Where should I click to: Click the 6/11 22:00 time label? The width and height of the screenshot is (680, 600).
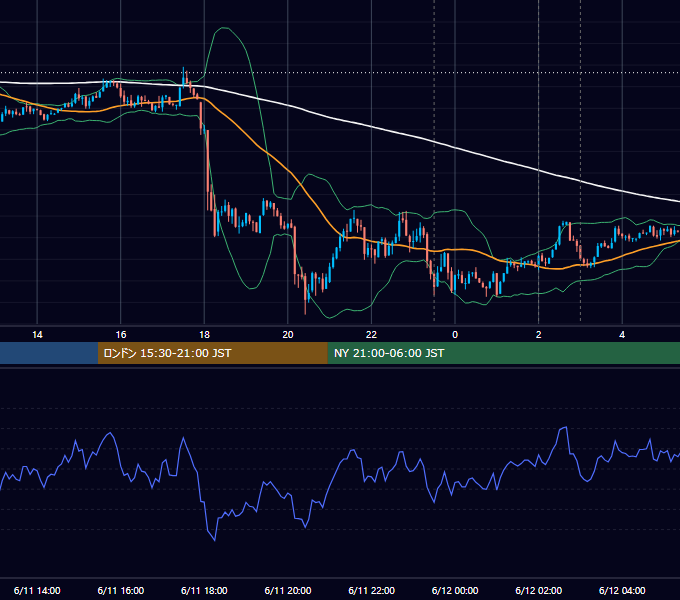(372, 590)
